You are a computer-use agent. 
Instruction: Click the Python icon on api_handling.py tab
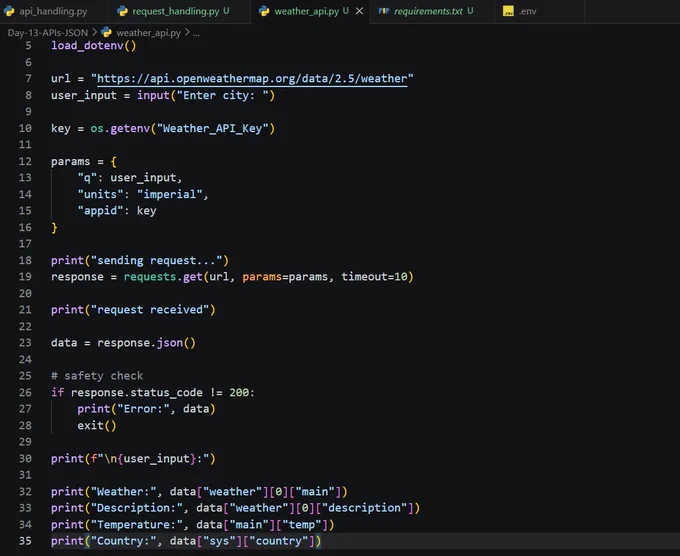[x=9, y=11]
